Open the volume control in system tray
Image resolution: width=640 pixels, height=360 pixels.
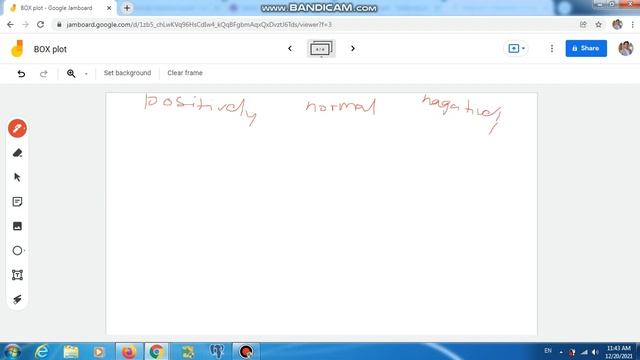click(x=595, y=352)
